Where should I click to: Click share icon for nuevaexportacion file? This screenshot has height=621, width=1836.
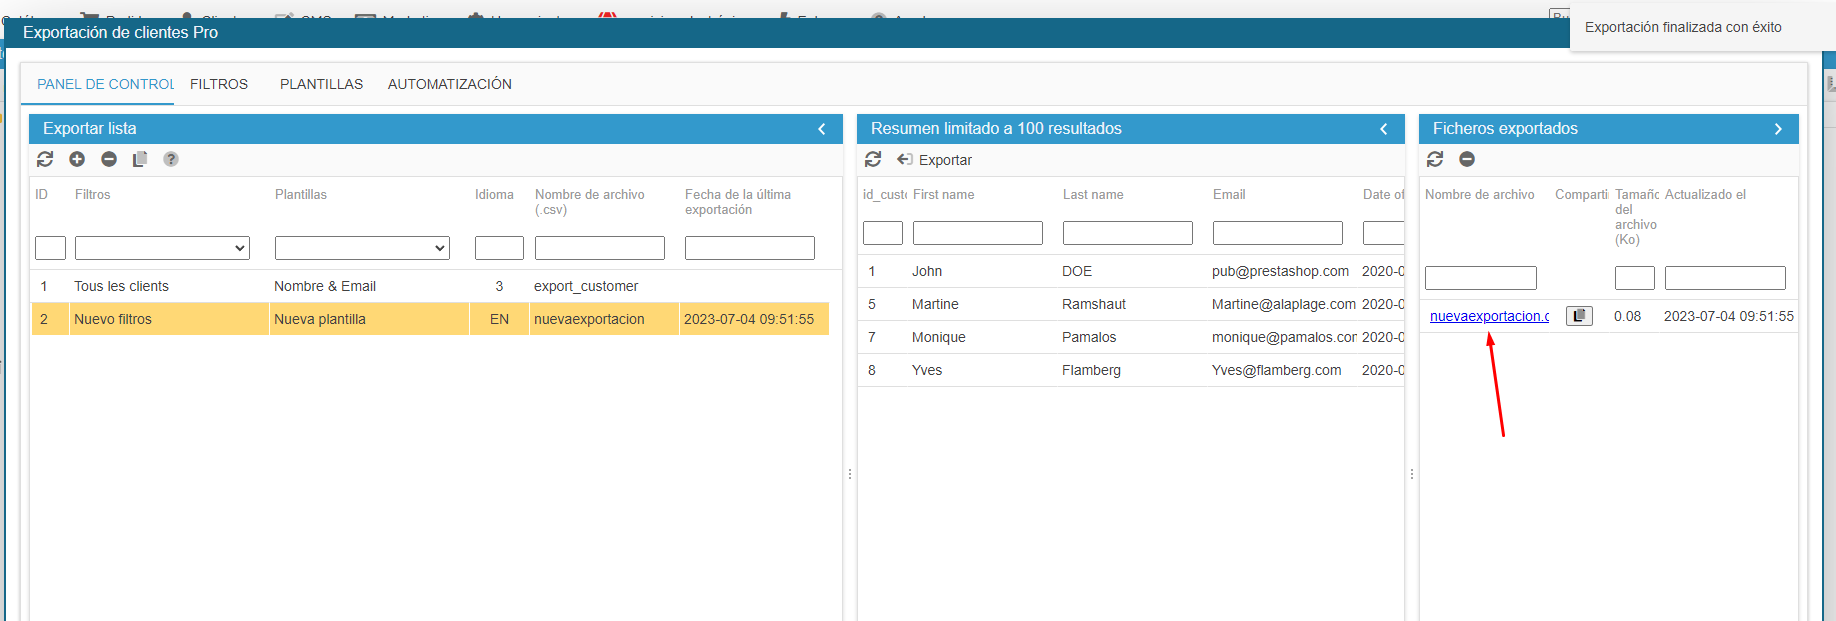pyautogui.click(x=1579, y=316)
